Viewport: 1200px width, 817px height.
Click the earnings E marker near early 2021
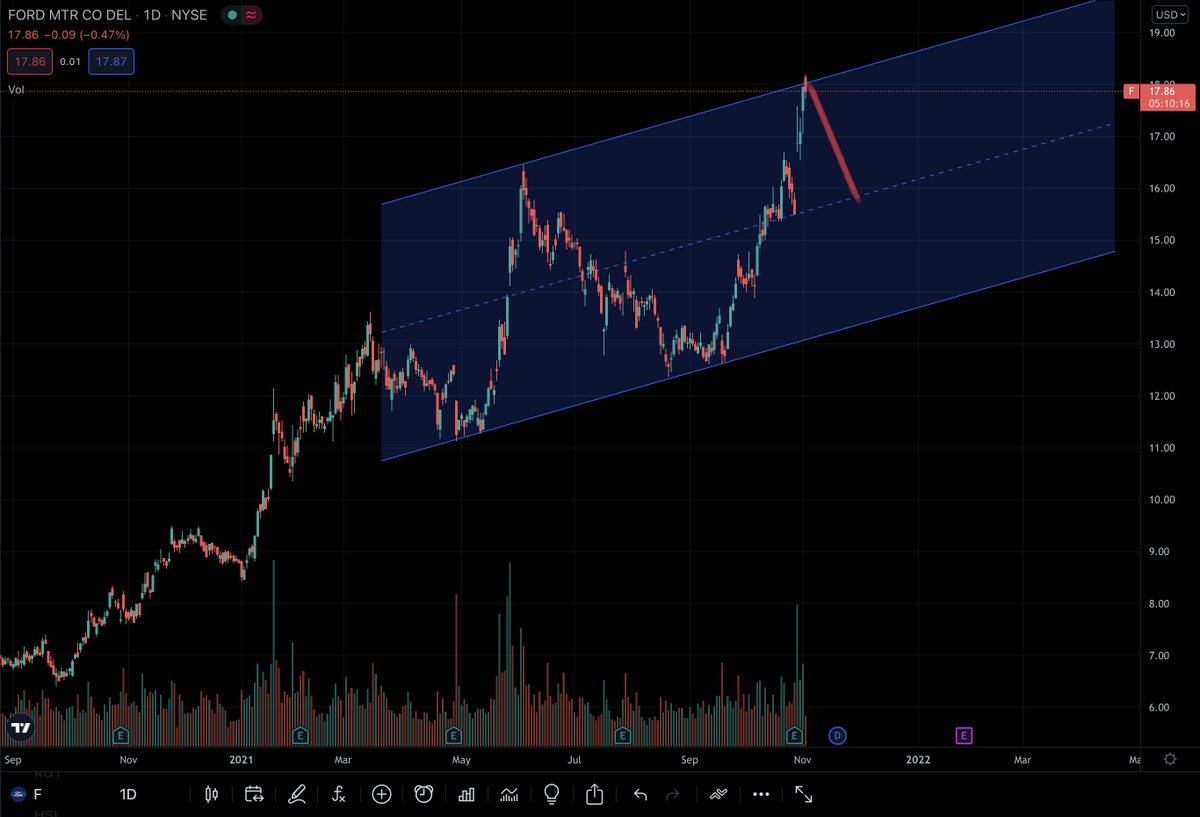[299, 736]
